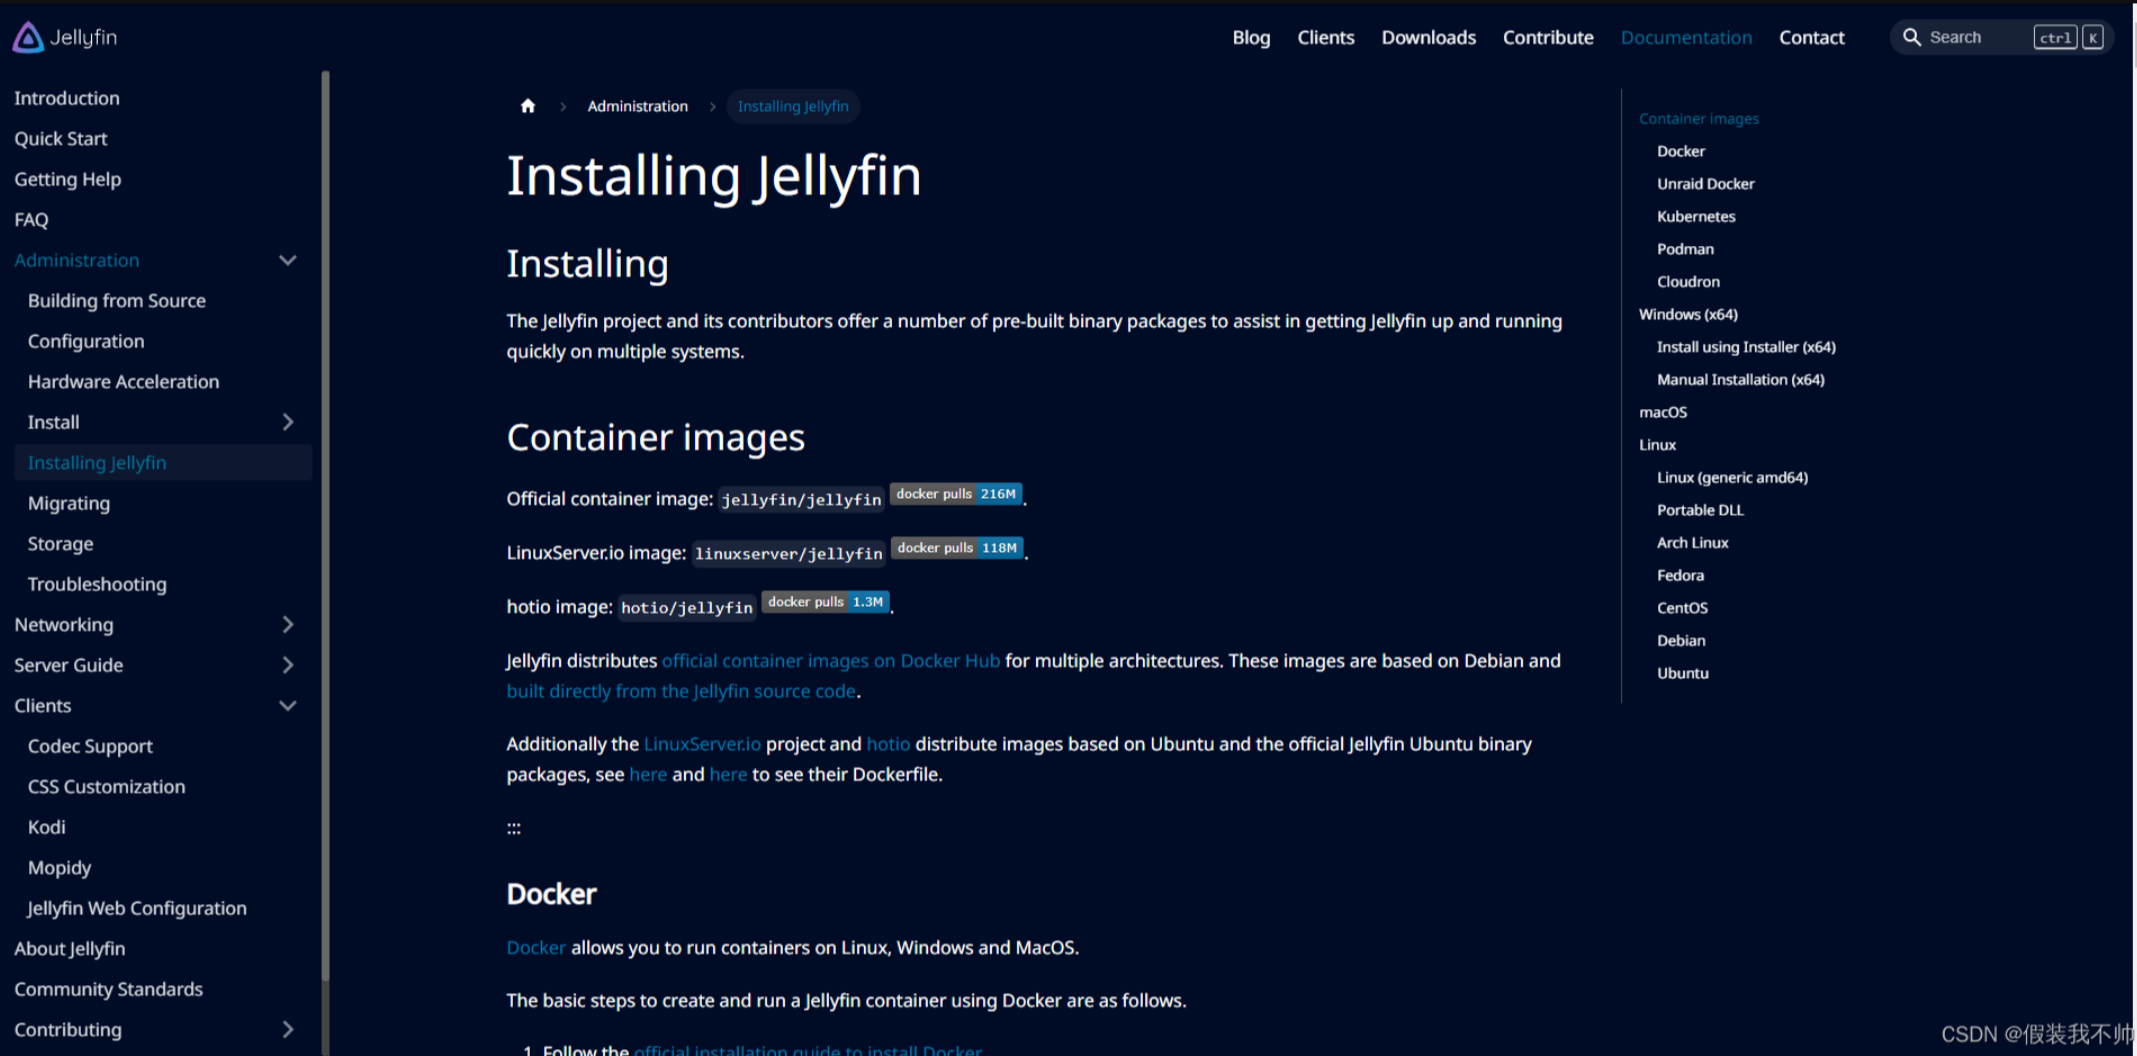Open Getting Help in the sidebar
This screenshot has height=1056, width=2137.
pyautogui.click(x=68, y=179)
